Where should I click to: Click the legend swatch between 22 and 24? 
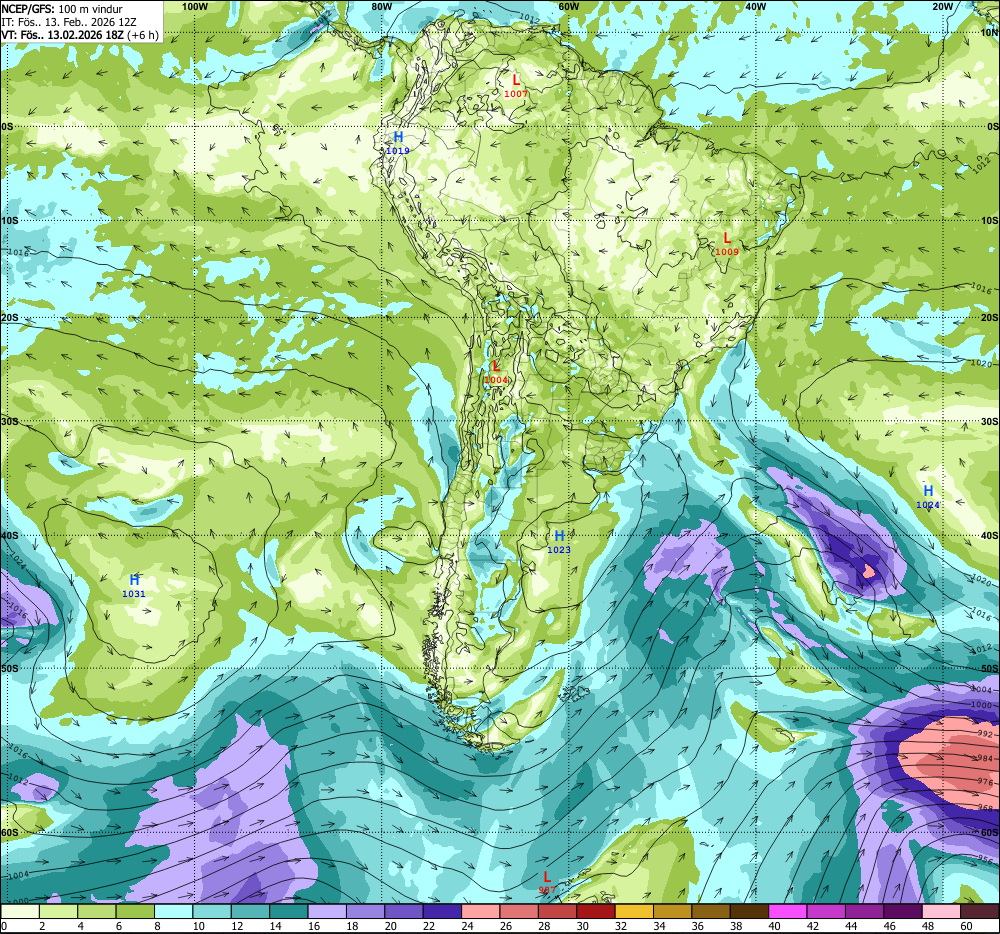tap(442, 912)
